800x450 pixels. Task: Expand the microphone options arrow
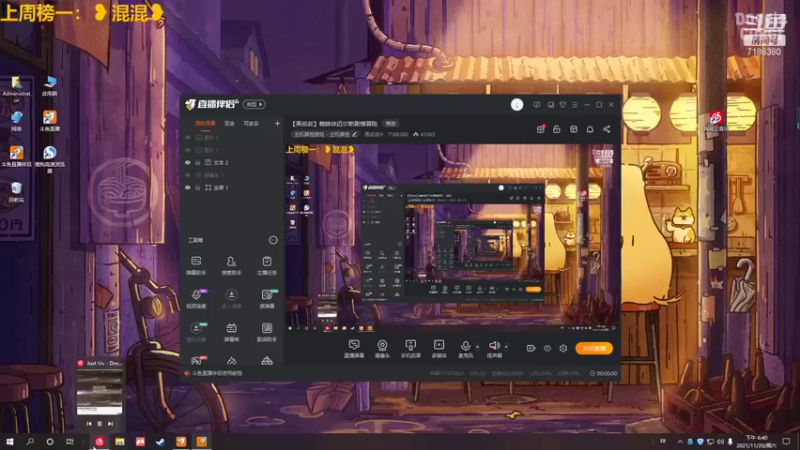478,346
